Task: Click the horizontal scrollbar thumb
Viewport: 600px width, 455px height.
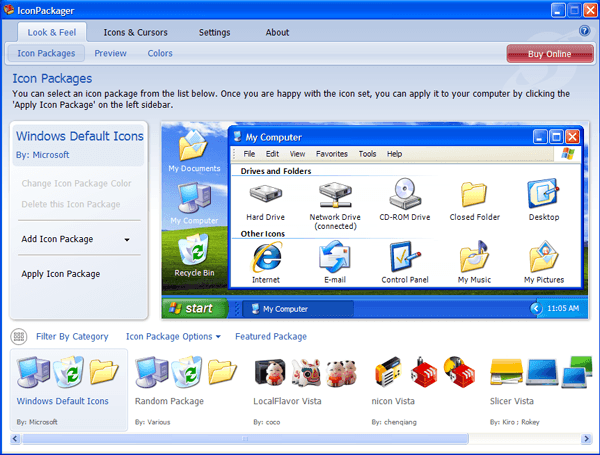Action: (245, 439)
